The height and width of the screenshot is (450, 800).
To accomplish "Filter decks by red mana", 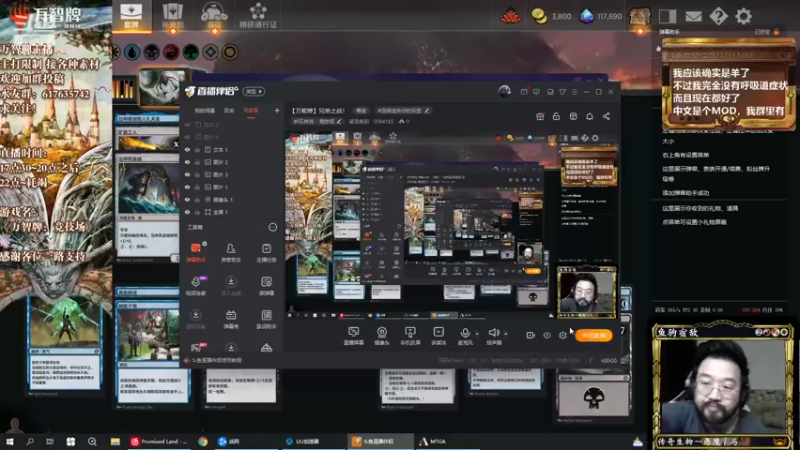I will [171, 52].
